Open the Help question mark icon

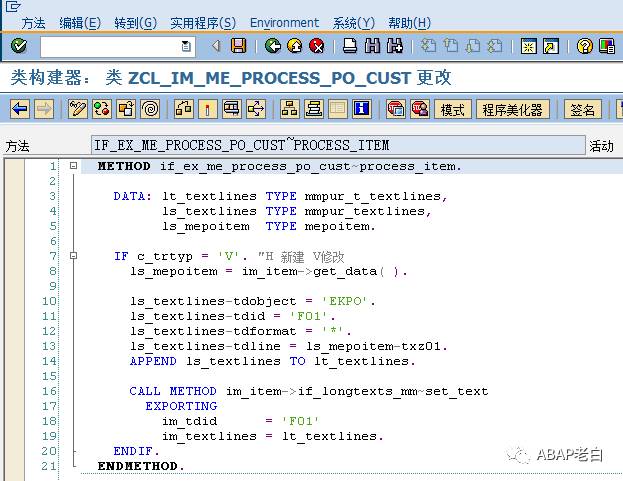tap(584, 46)
